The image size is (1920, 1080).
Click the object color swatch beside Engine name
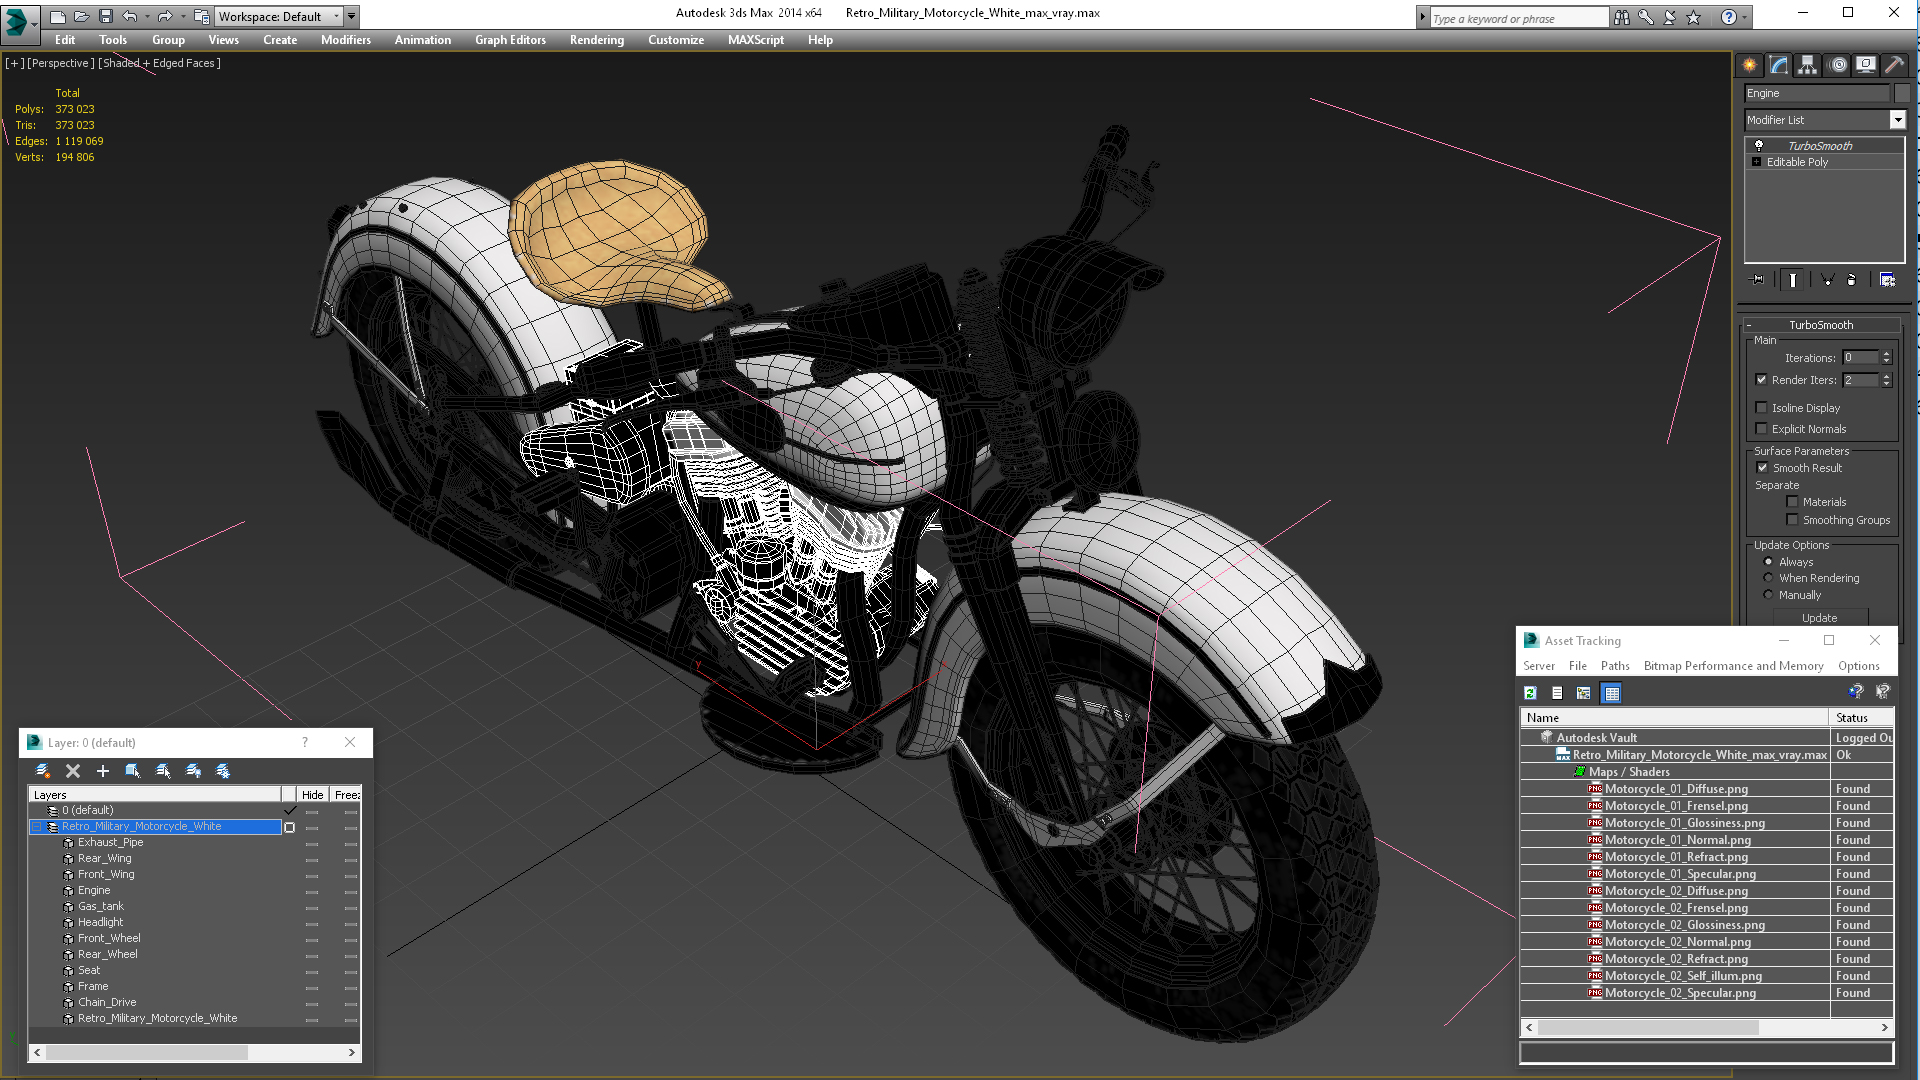point(1903,93)
